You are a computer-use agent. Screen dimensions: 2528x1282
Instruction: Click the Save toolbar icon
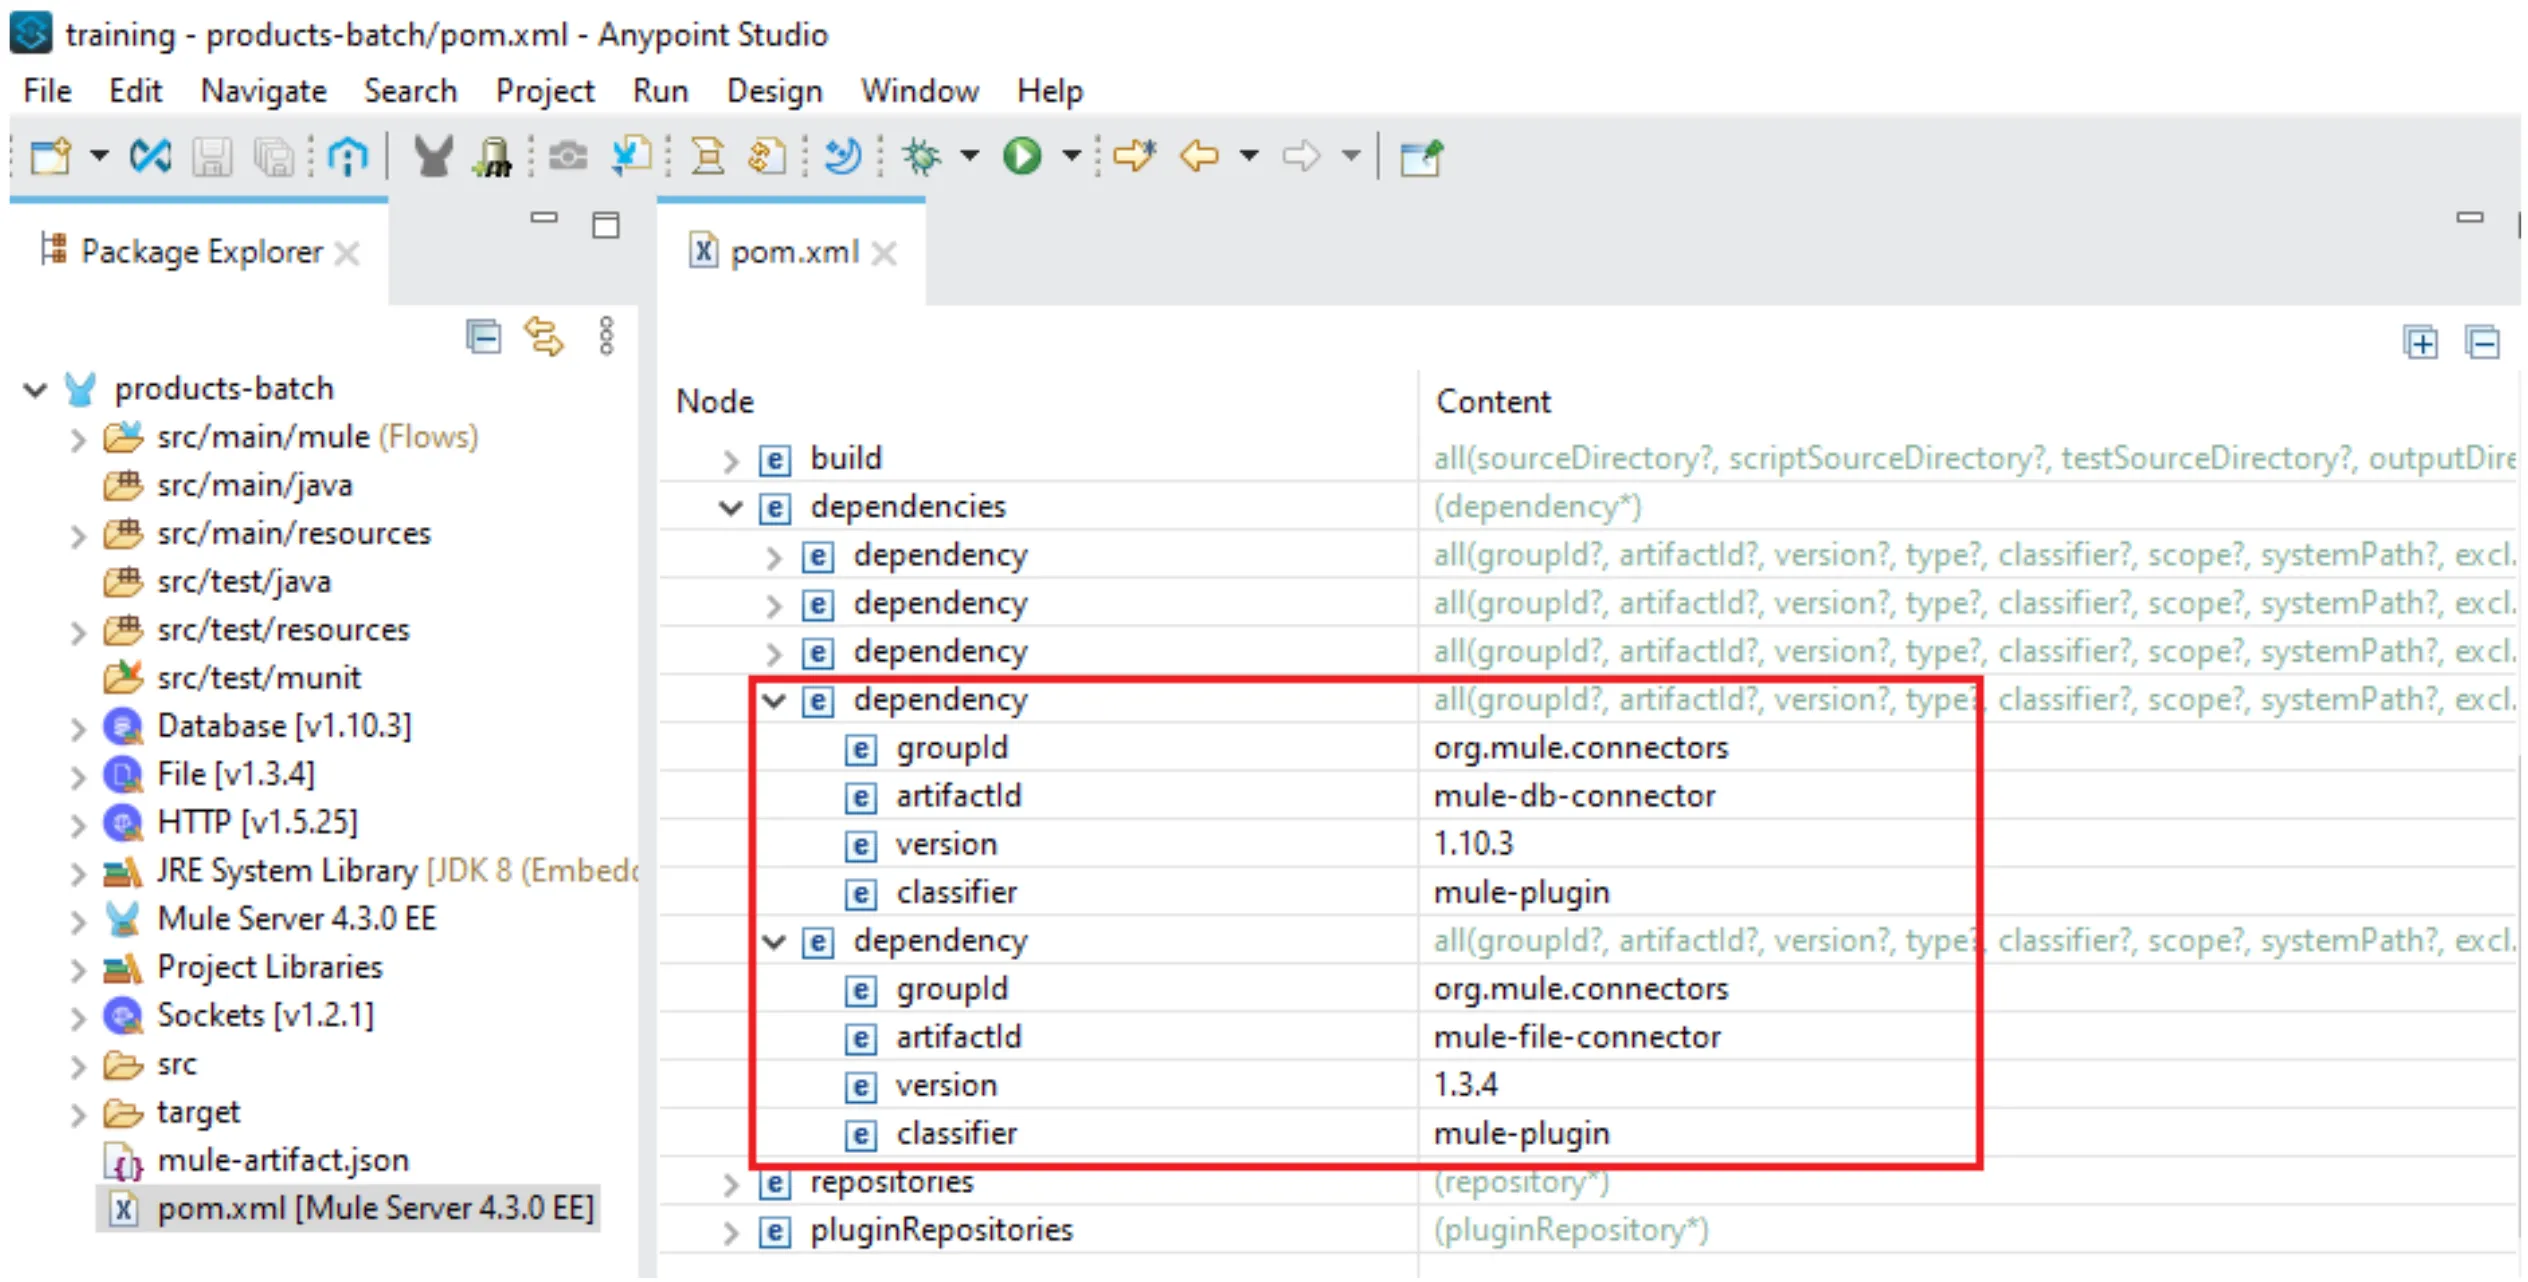[212, 157]
